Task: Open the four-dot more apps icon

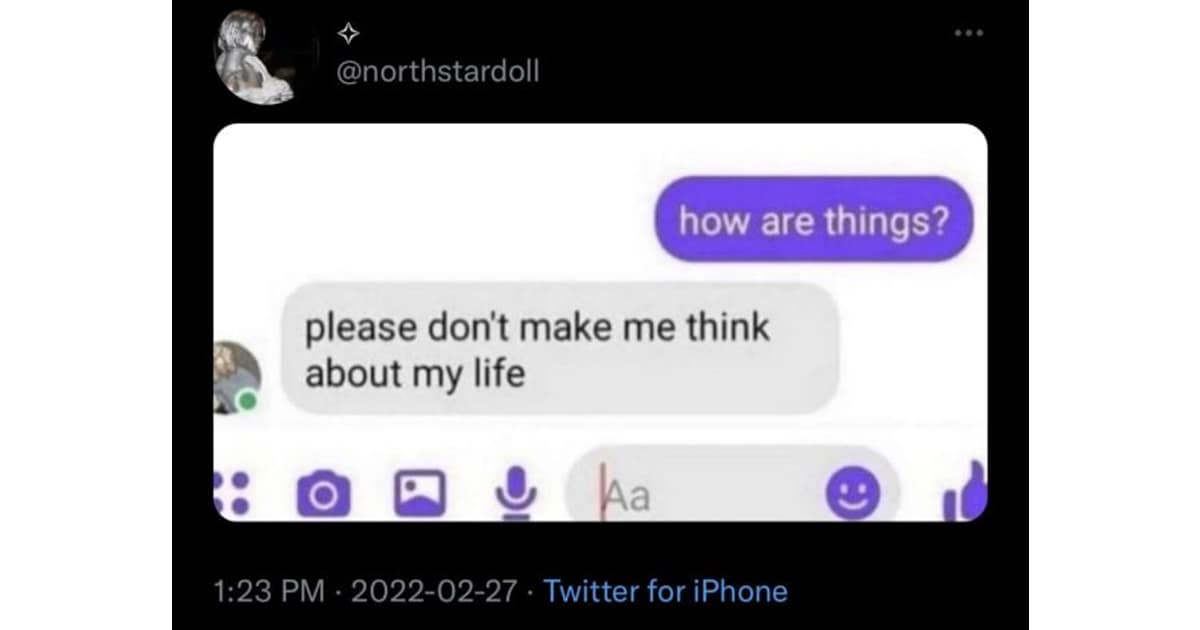Action: pyautogui.click(x=231, y=493)
